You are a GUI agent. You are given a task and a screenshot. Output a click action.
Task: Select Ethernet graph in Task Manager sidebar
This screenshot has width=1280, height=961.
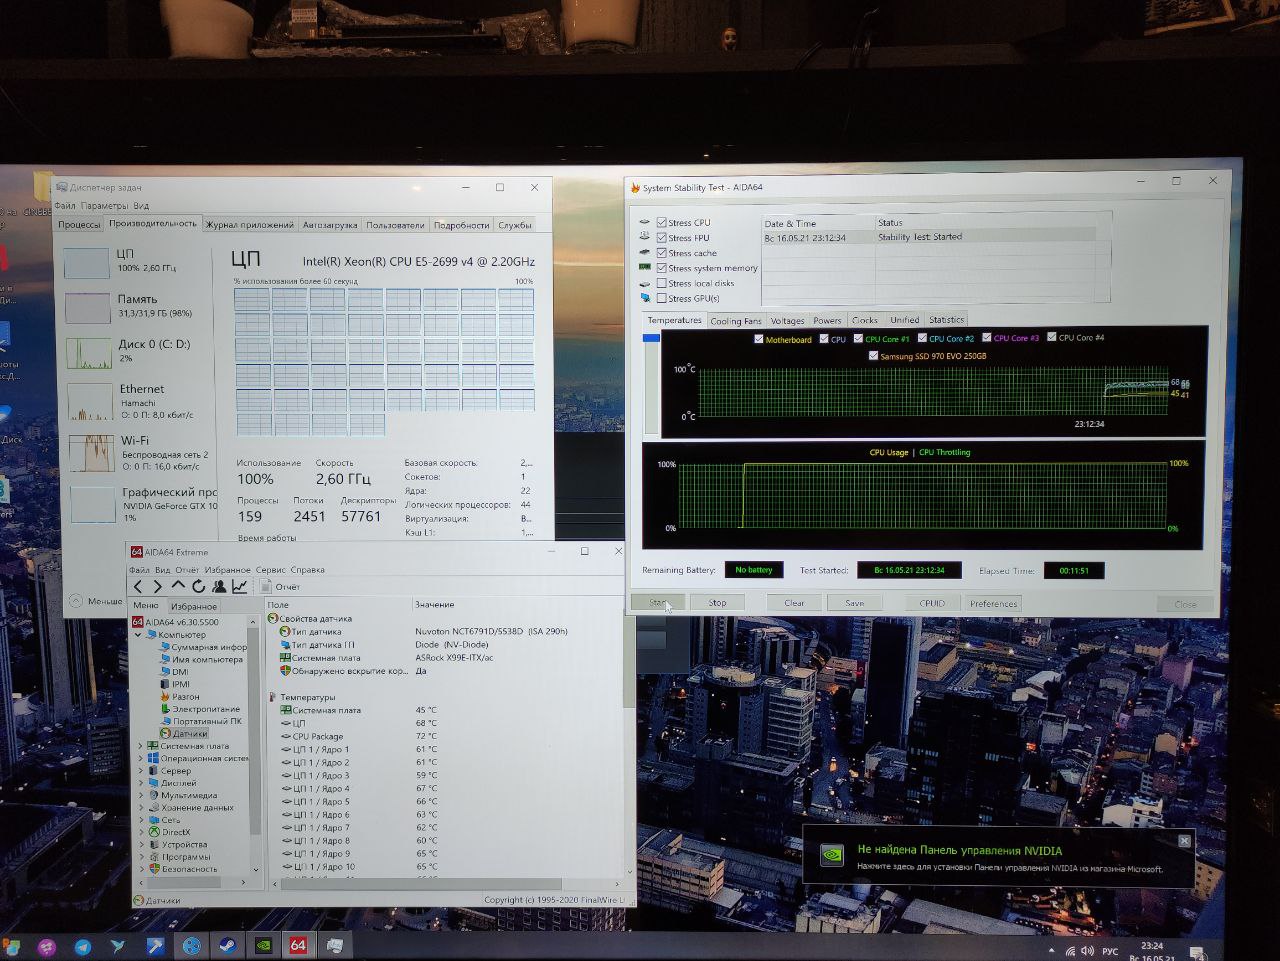[90, 401]
